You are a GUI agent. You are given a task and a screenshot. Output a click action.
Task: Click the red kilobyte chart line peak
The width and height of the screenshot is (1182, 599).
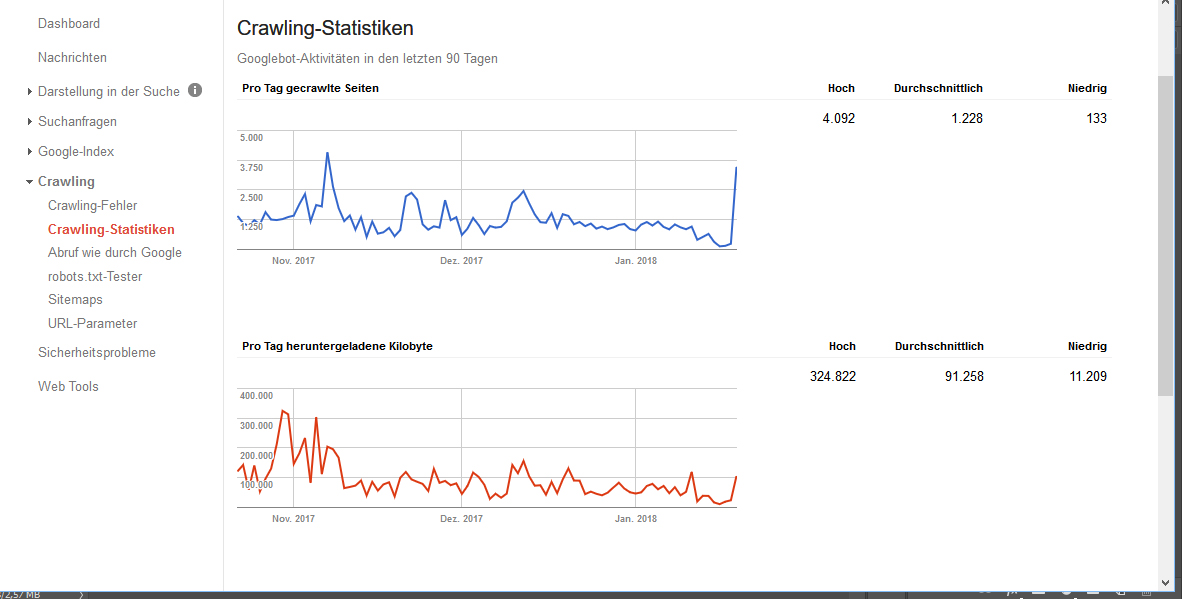coord(284,411)
